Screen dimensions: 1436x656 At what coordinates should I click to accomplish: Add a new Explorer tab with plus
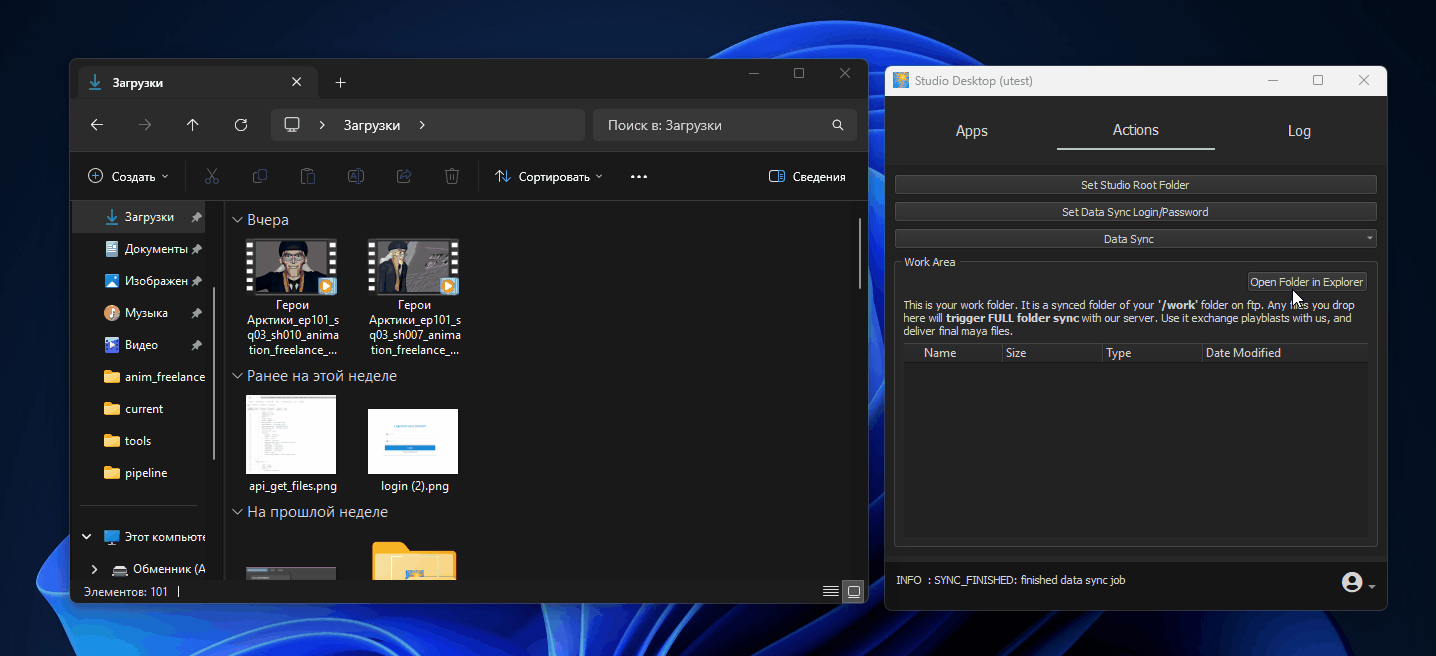(x=340, y=83)
